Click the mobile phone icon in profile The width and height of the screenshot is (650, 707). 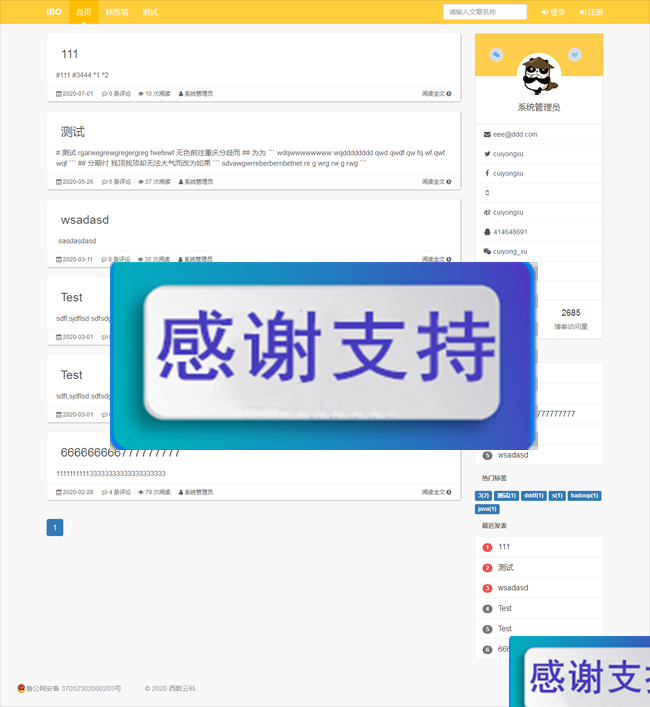(487, 193)
